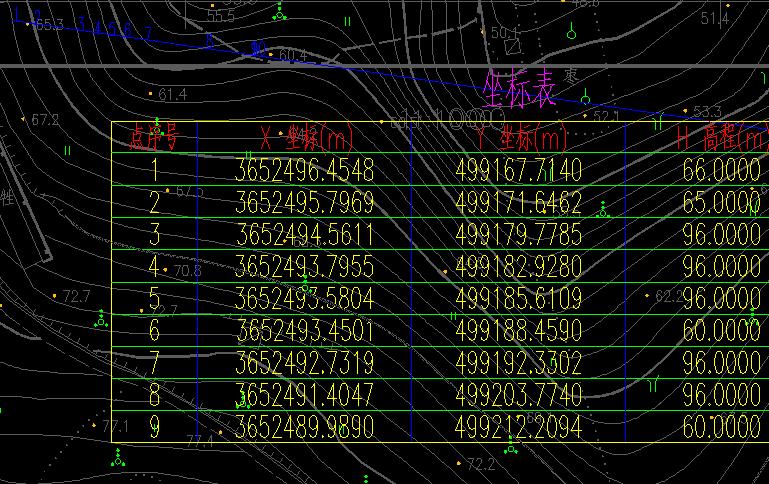The image size is (769, 484).
Task: Select the Y 坐标(m) column header
Action: [522, 138]
